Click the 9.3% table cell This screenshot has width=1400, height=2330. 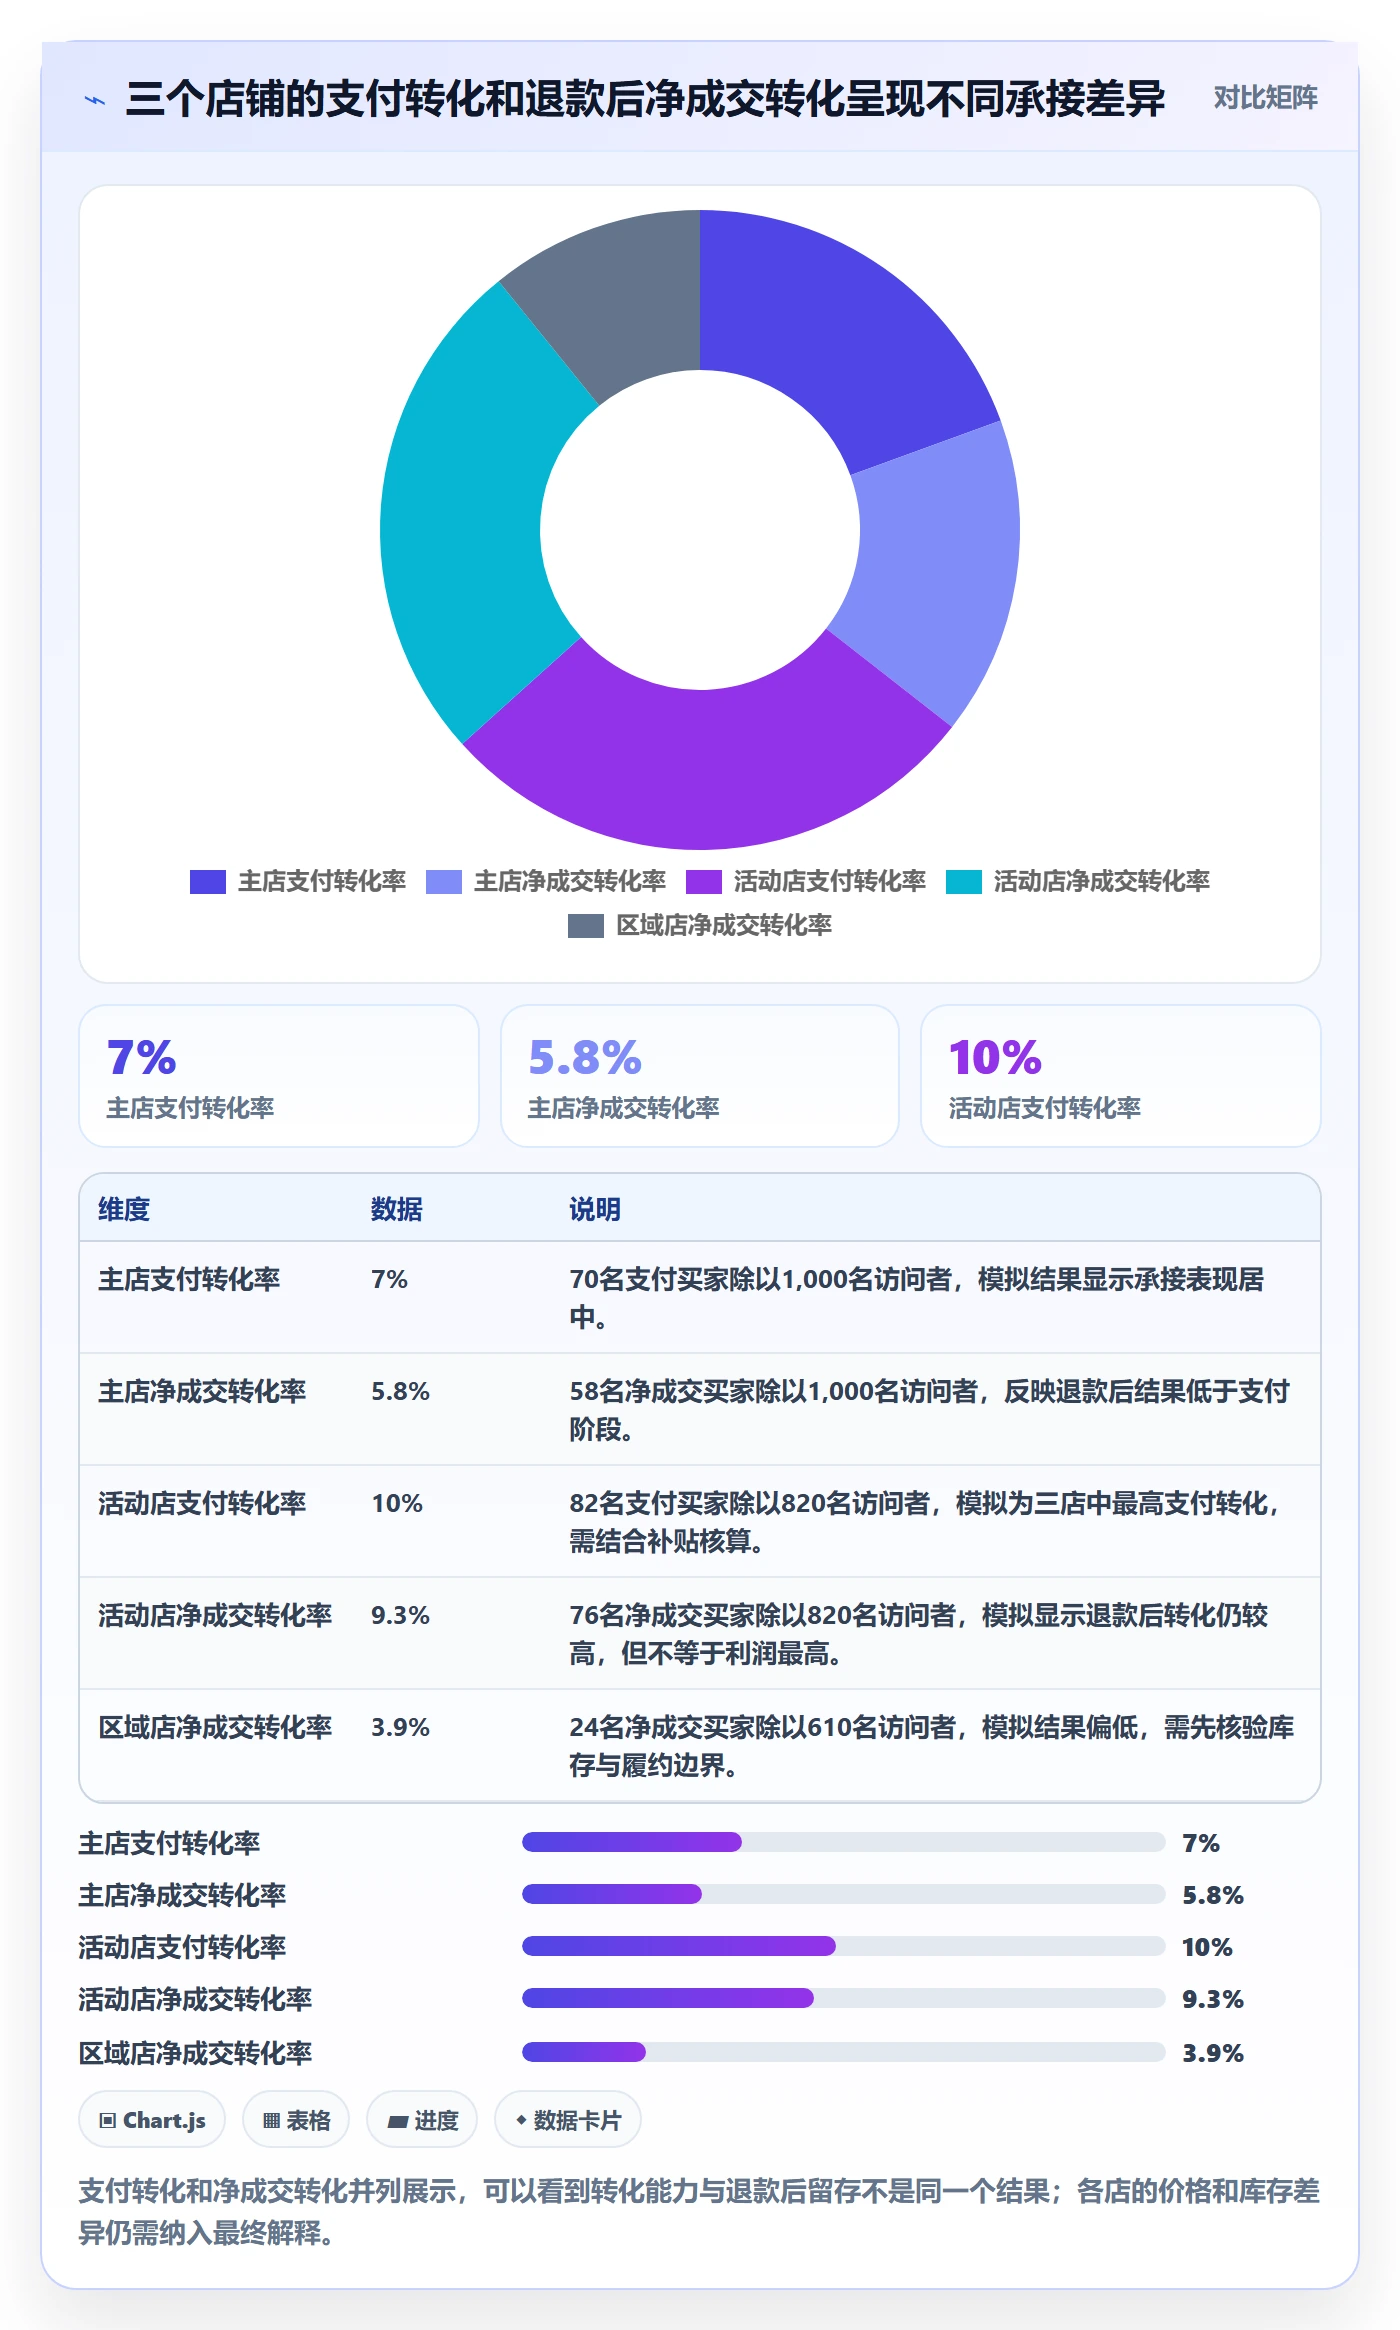(400, 1615)
